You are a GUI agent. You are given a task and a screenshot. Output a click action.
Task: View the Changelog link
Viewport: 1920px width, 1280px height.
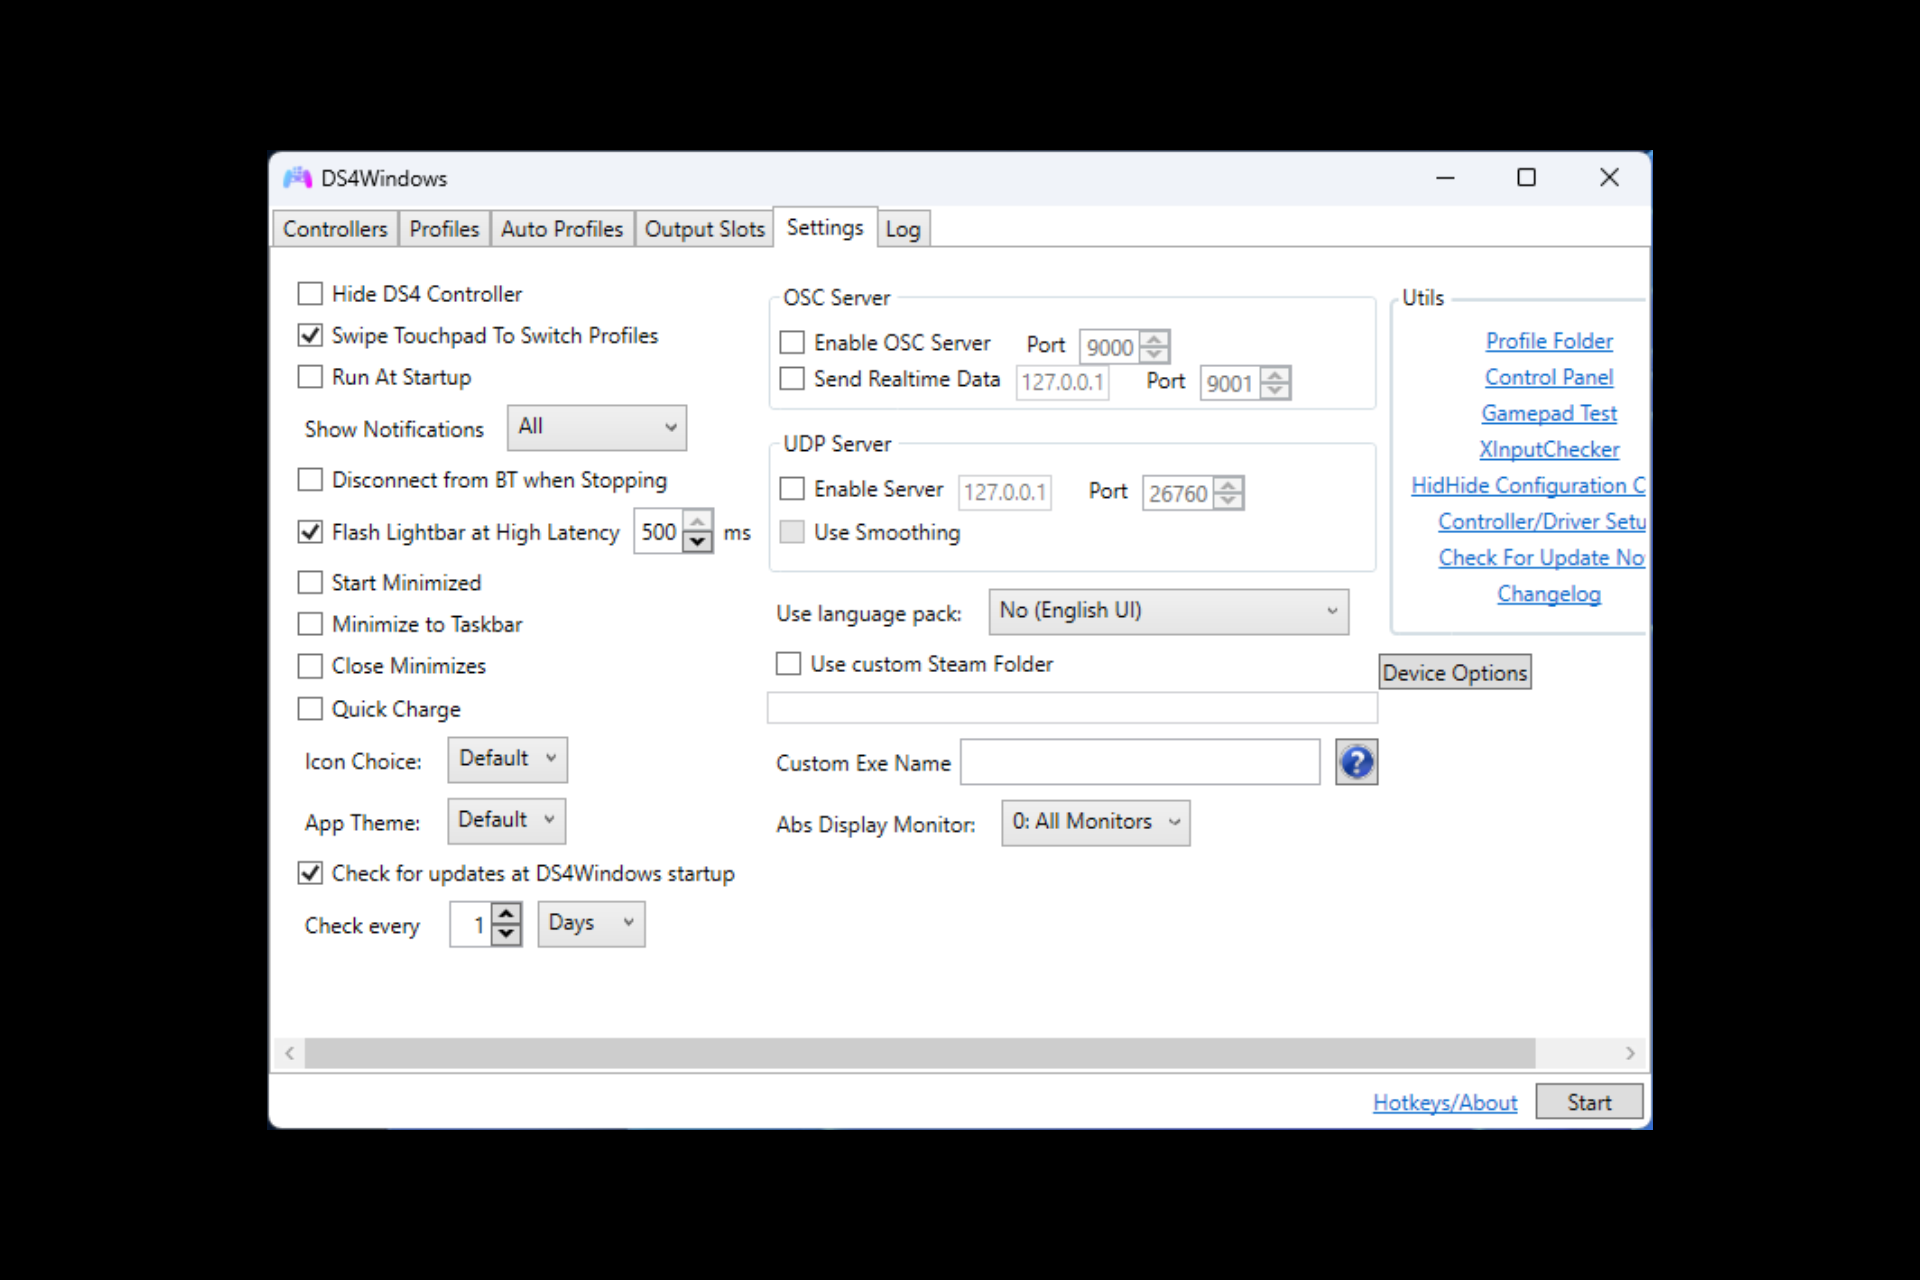(1549, 593)
